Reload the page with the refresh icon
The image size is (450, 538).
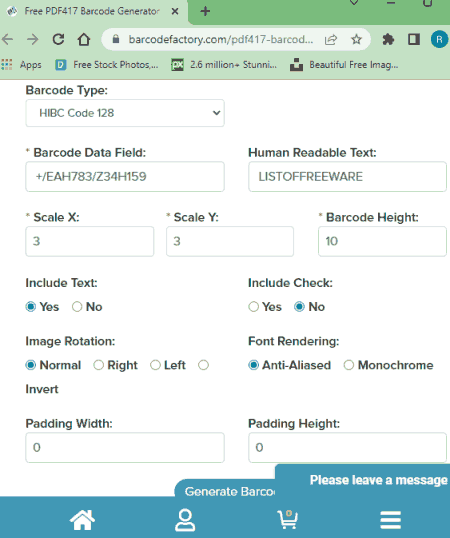coord(58,39)
